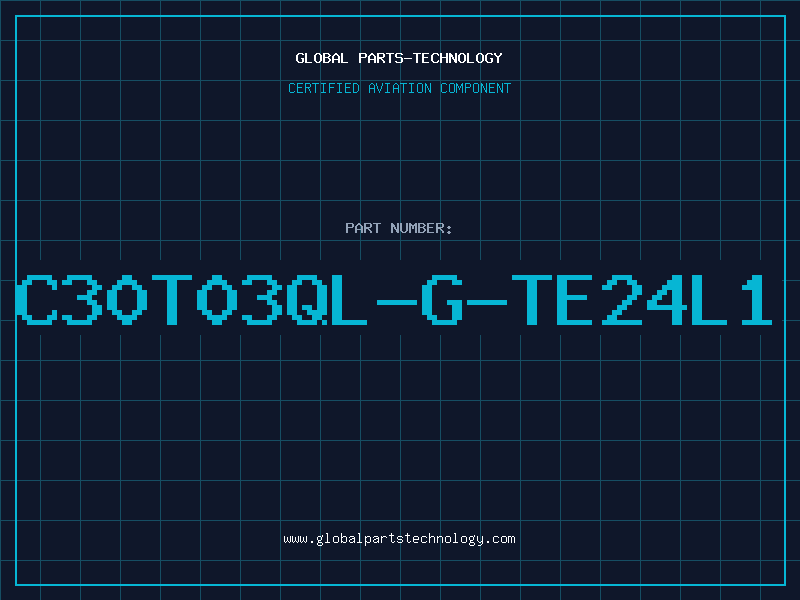Click the 'GLOBAL PARTS-TECHNOLOGY' heading
800x600 pixels.
pos(399,58)
